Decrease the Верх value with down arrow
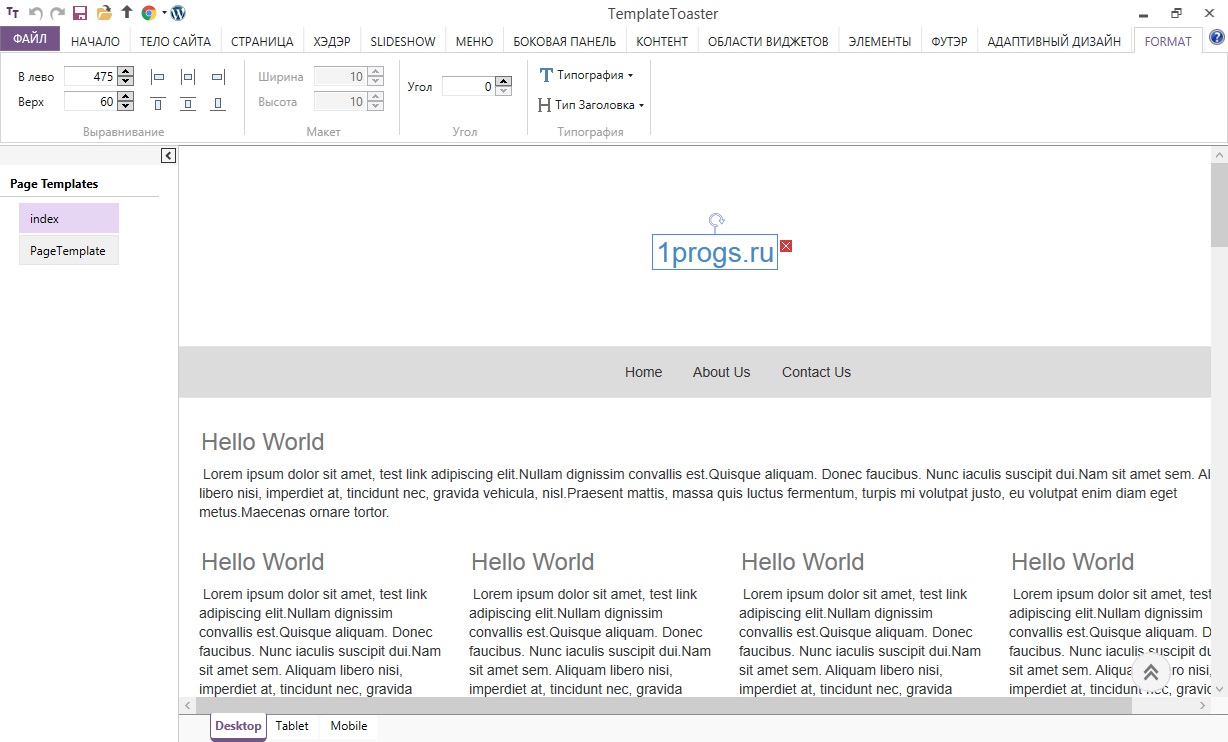The width and height of the screenshot is (1228, 742). [x=125, y=106]
